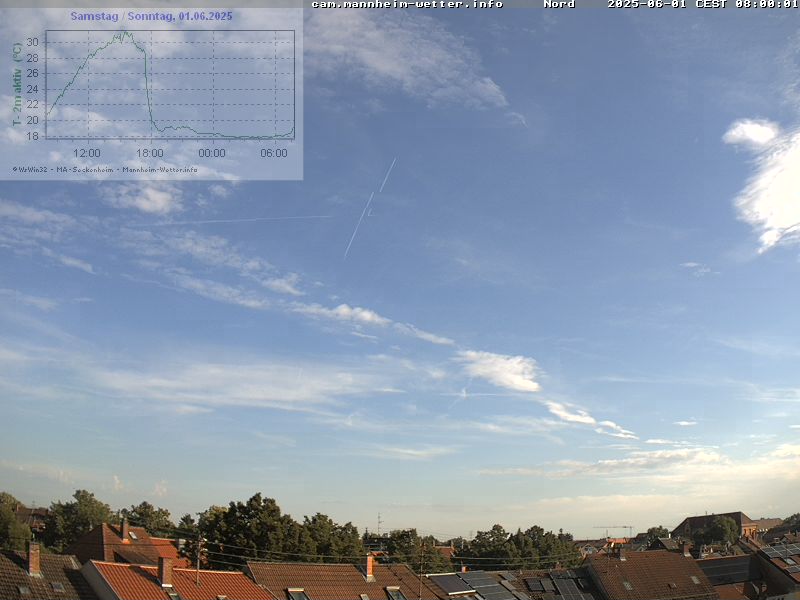Click the cam.mannheim-wetter.info header text

406,4
